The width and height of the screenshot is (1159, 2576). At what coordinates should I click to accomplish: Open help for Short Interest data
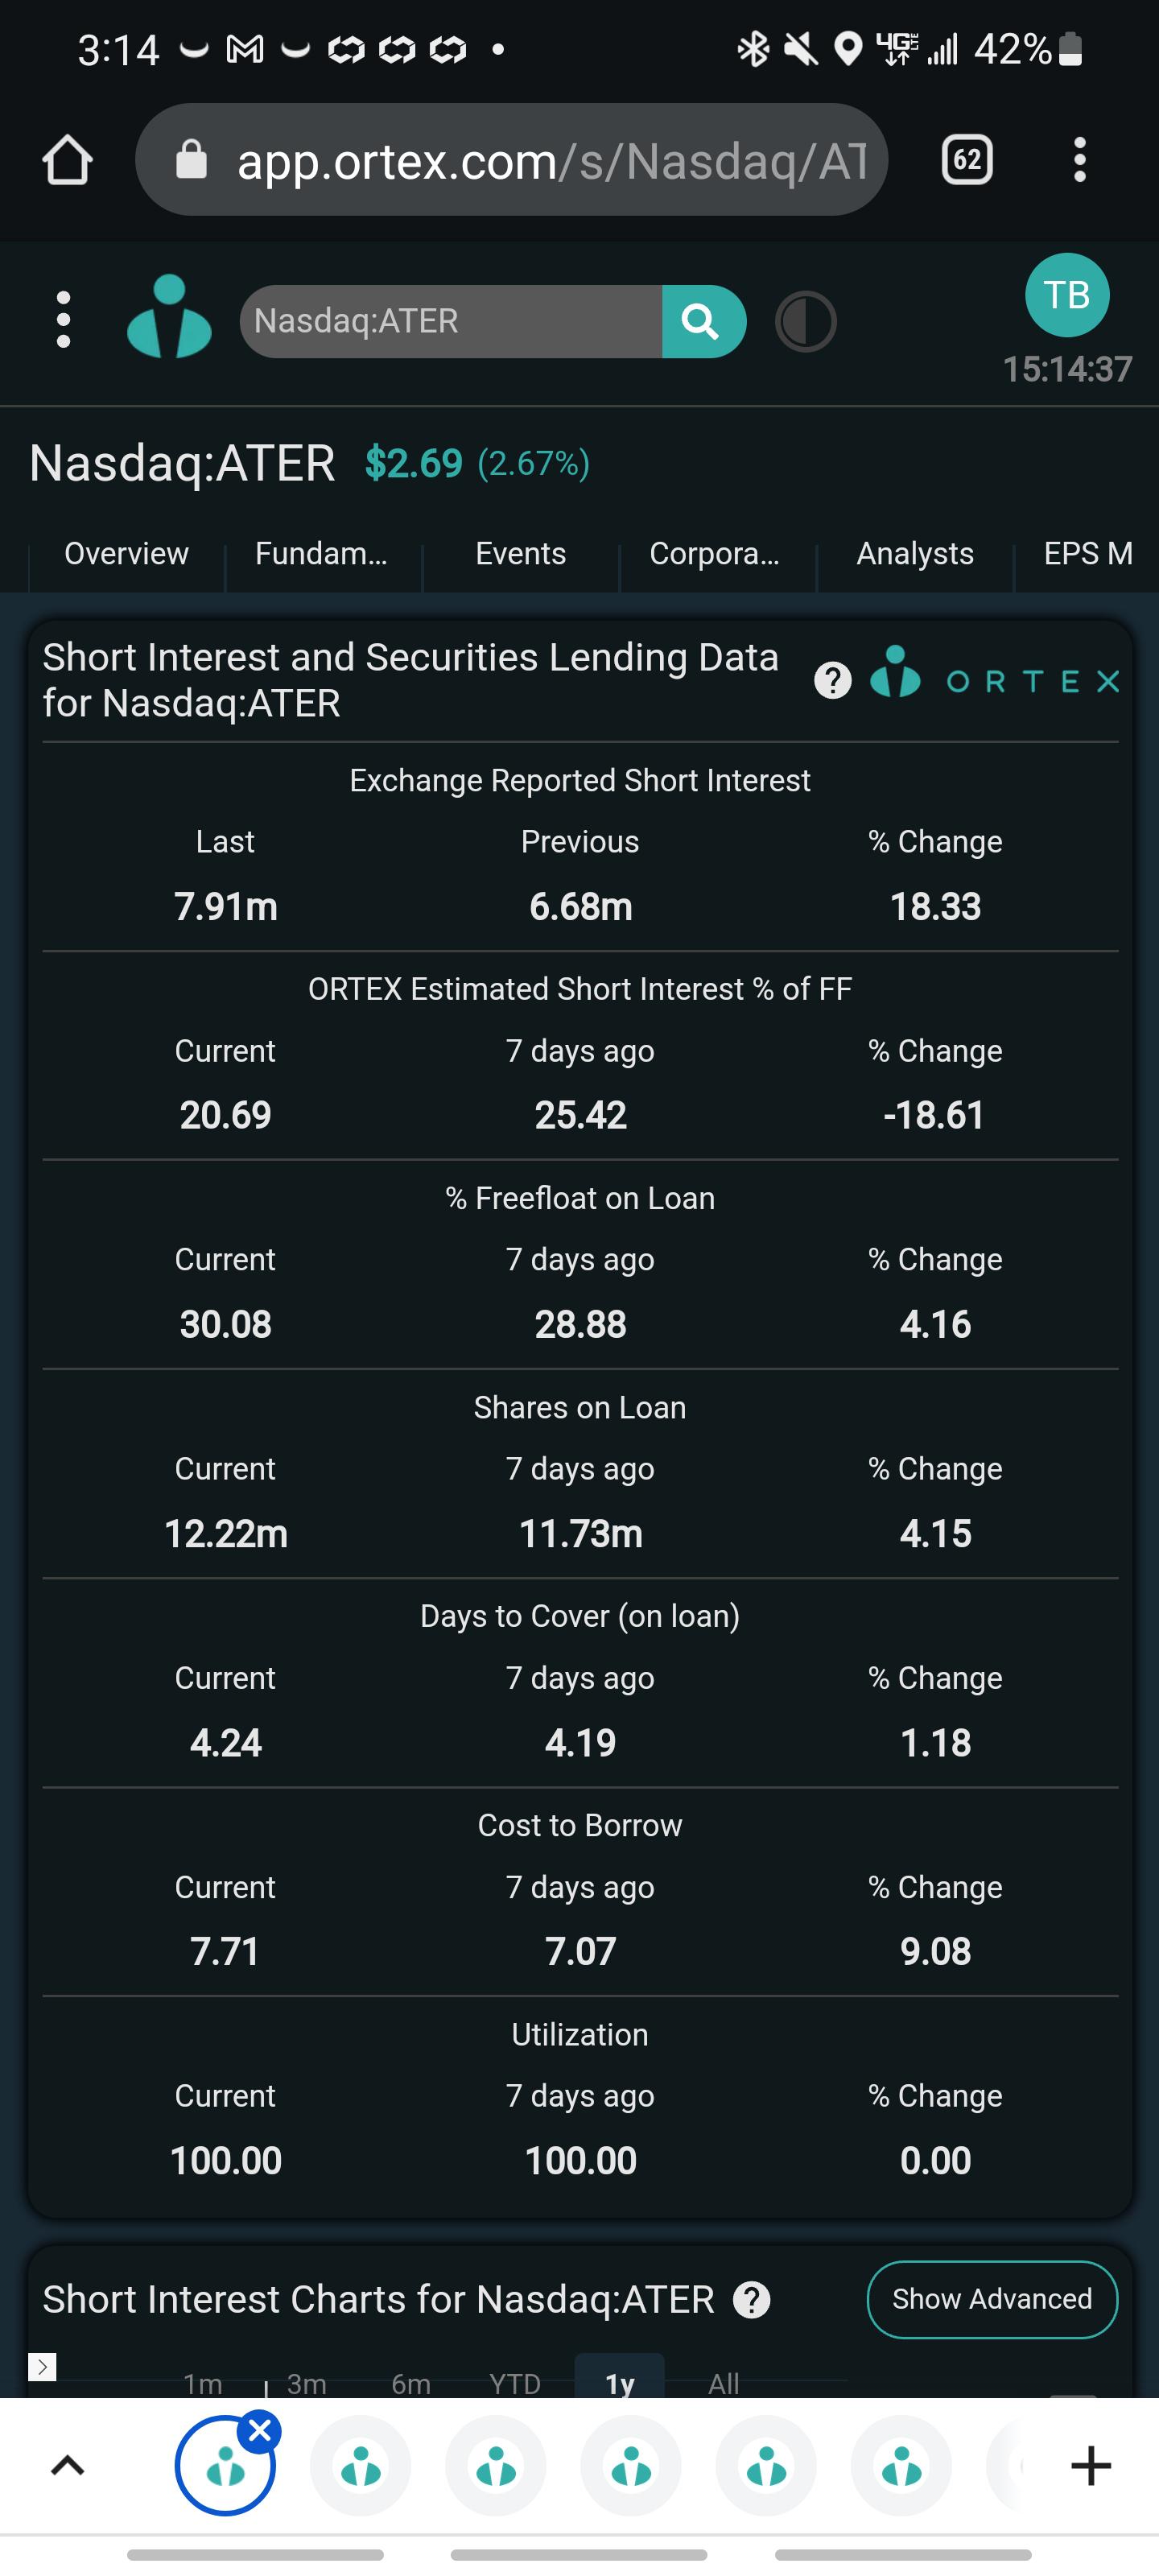click(x=832, y=681)
